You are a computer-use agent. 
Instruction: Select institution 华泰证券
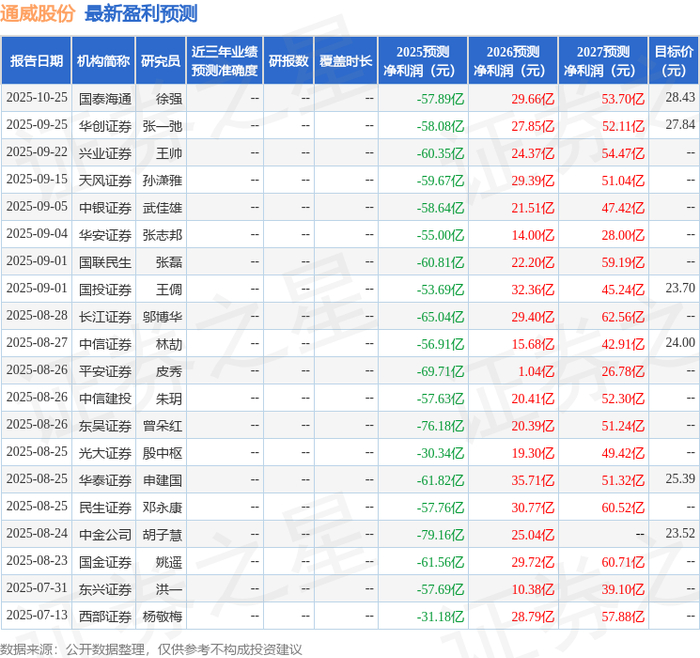click(105, 480)
